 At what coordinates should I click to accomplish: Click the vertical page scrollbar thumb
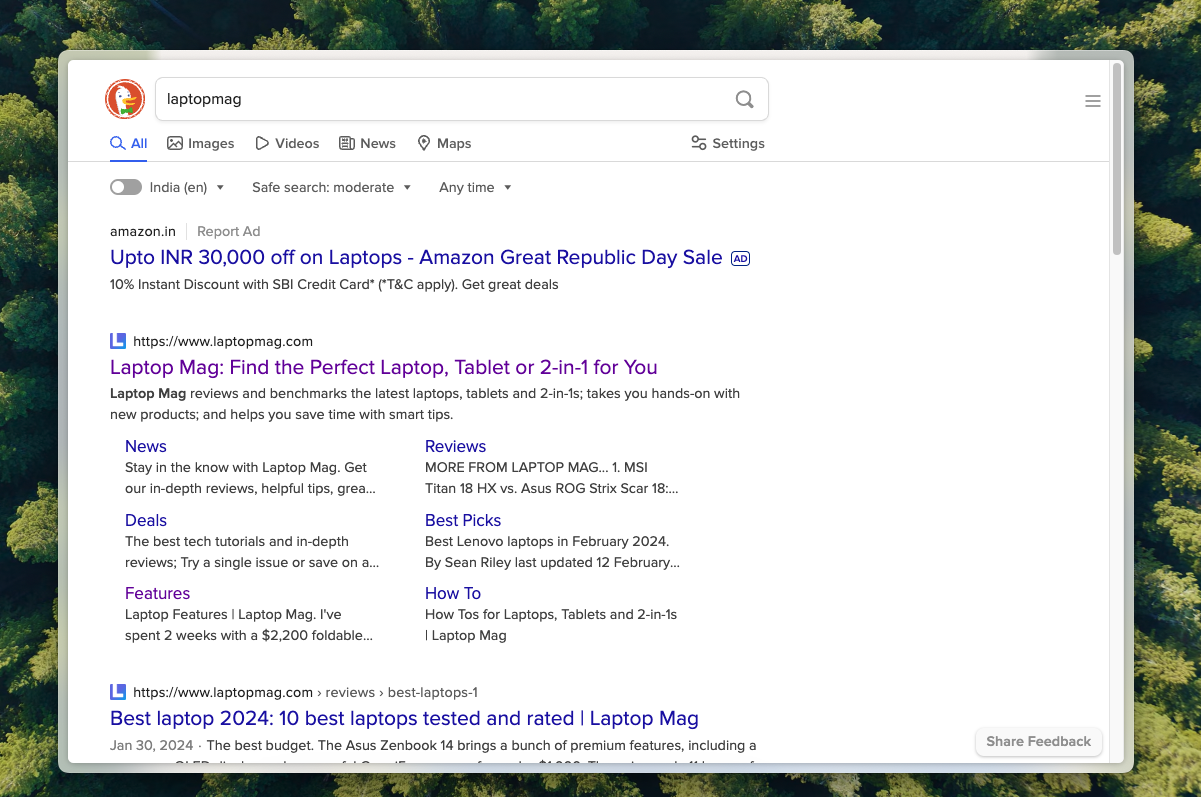pyautogui.click(x=1117, y=160)
